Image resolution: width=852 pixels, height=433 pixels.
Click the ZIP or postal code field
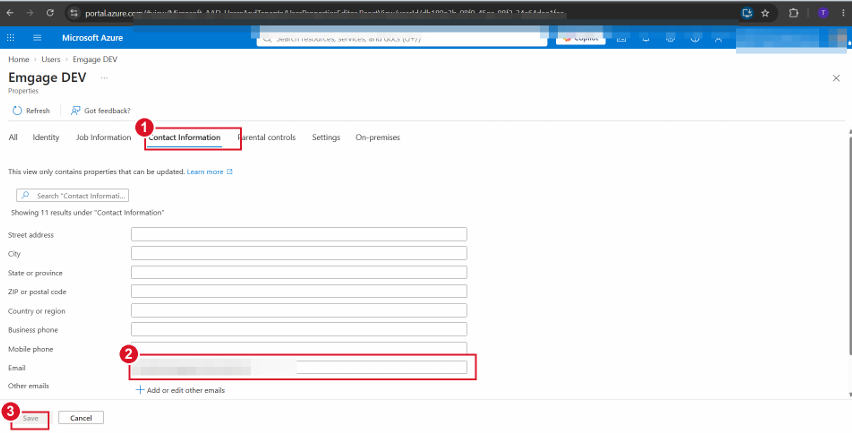pos(299,291)
